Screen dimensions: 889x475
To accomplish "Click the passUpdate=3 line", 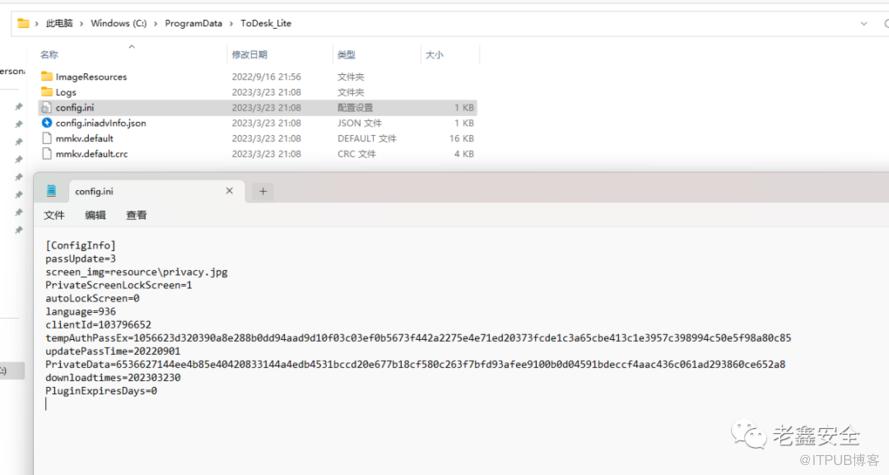I will tap(81, 258).
